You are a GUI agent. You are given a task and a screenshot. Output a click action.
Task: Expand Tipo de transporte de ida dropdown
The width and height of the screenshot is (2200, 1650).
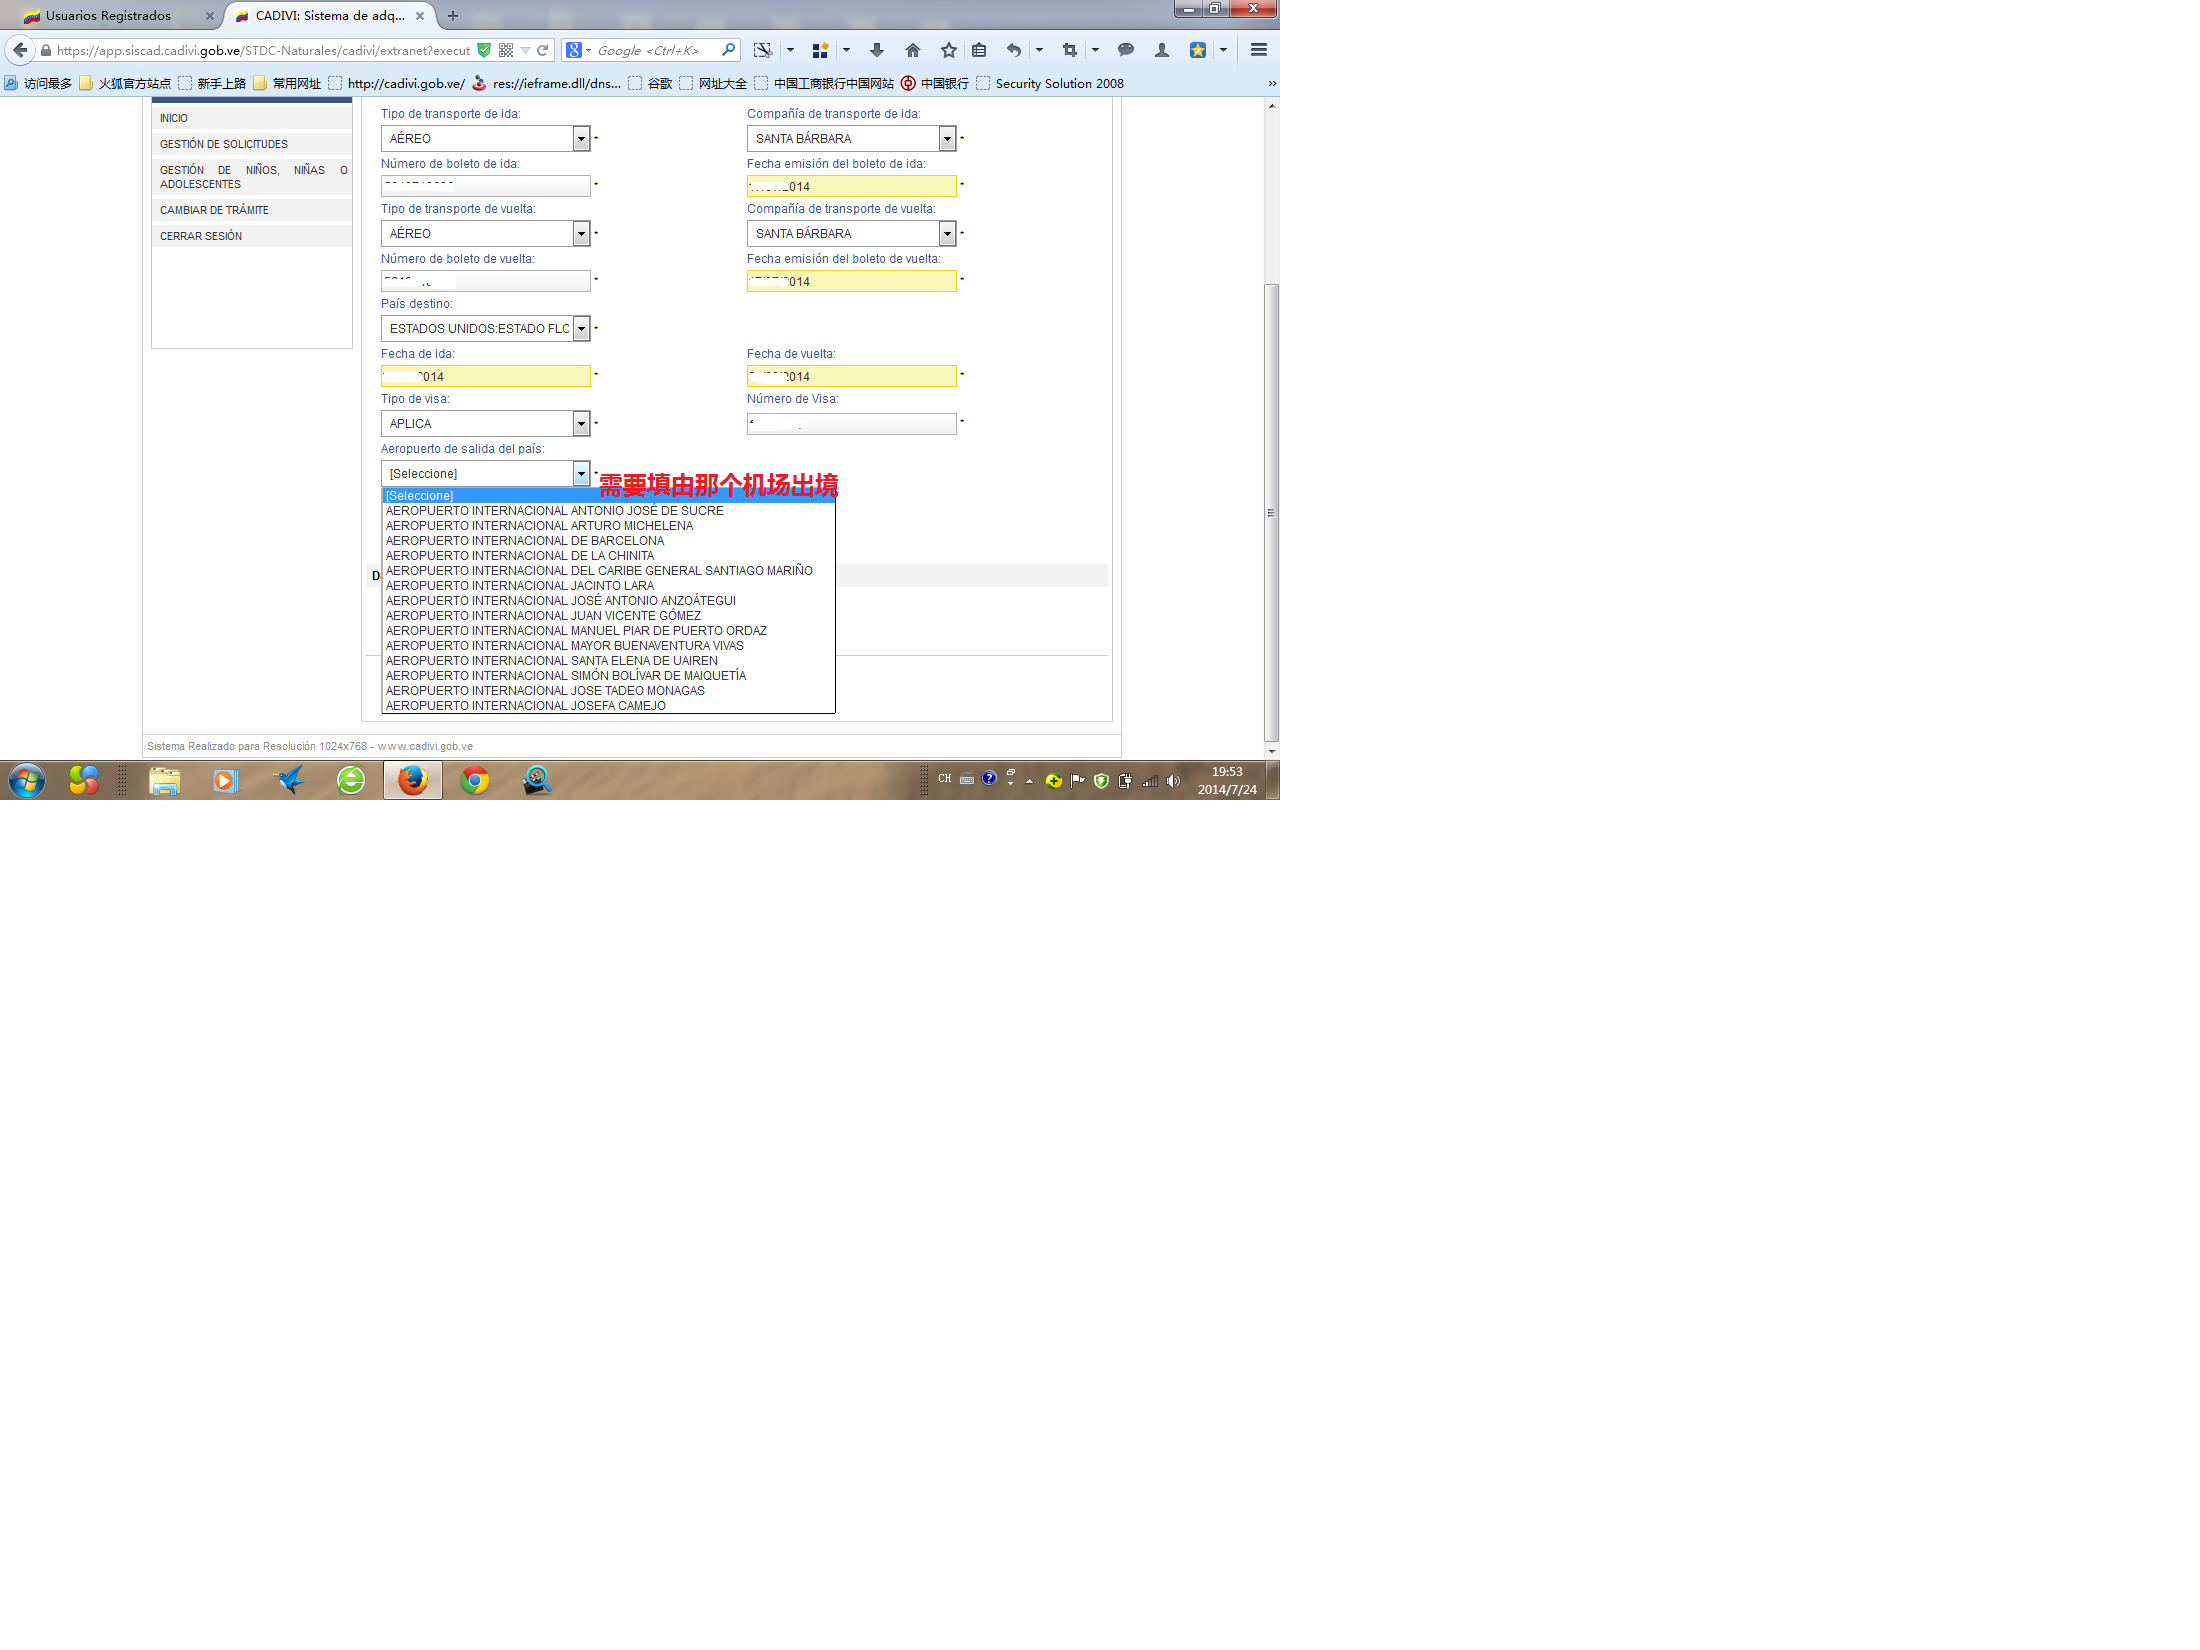click(581, 139)
